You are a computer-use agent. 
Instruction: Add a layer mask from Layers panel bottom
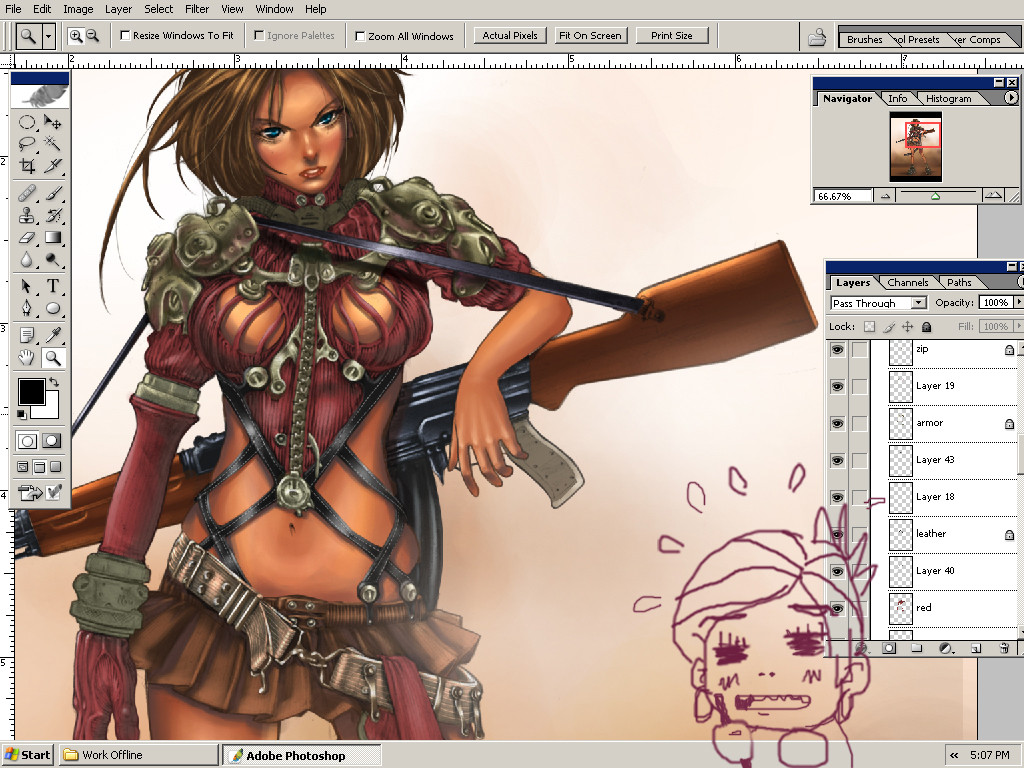click(889, 648)
